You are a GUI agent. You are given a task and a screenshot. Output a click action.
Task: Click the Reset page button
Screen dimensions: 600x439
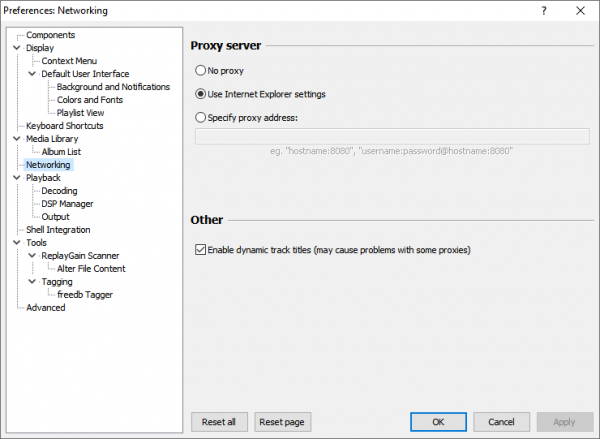pos(282,422)
